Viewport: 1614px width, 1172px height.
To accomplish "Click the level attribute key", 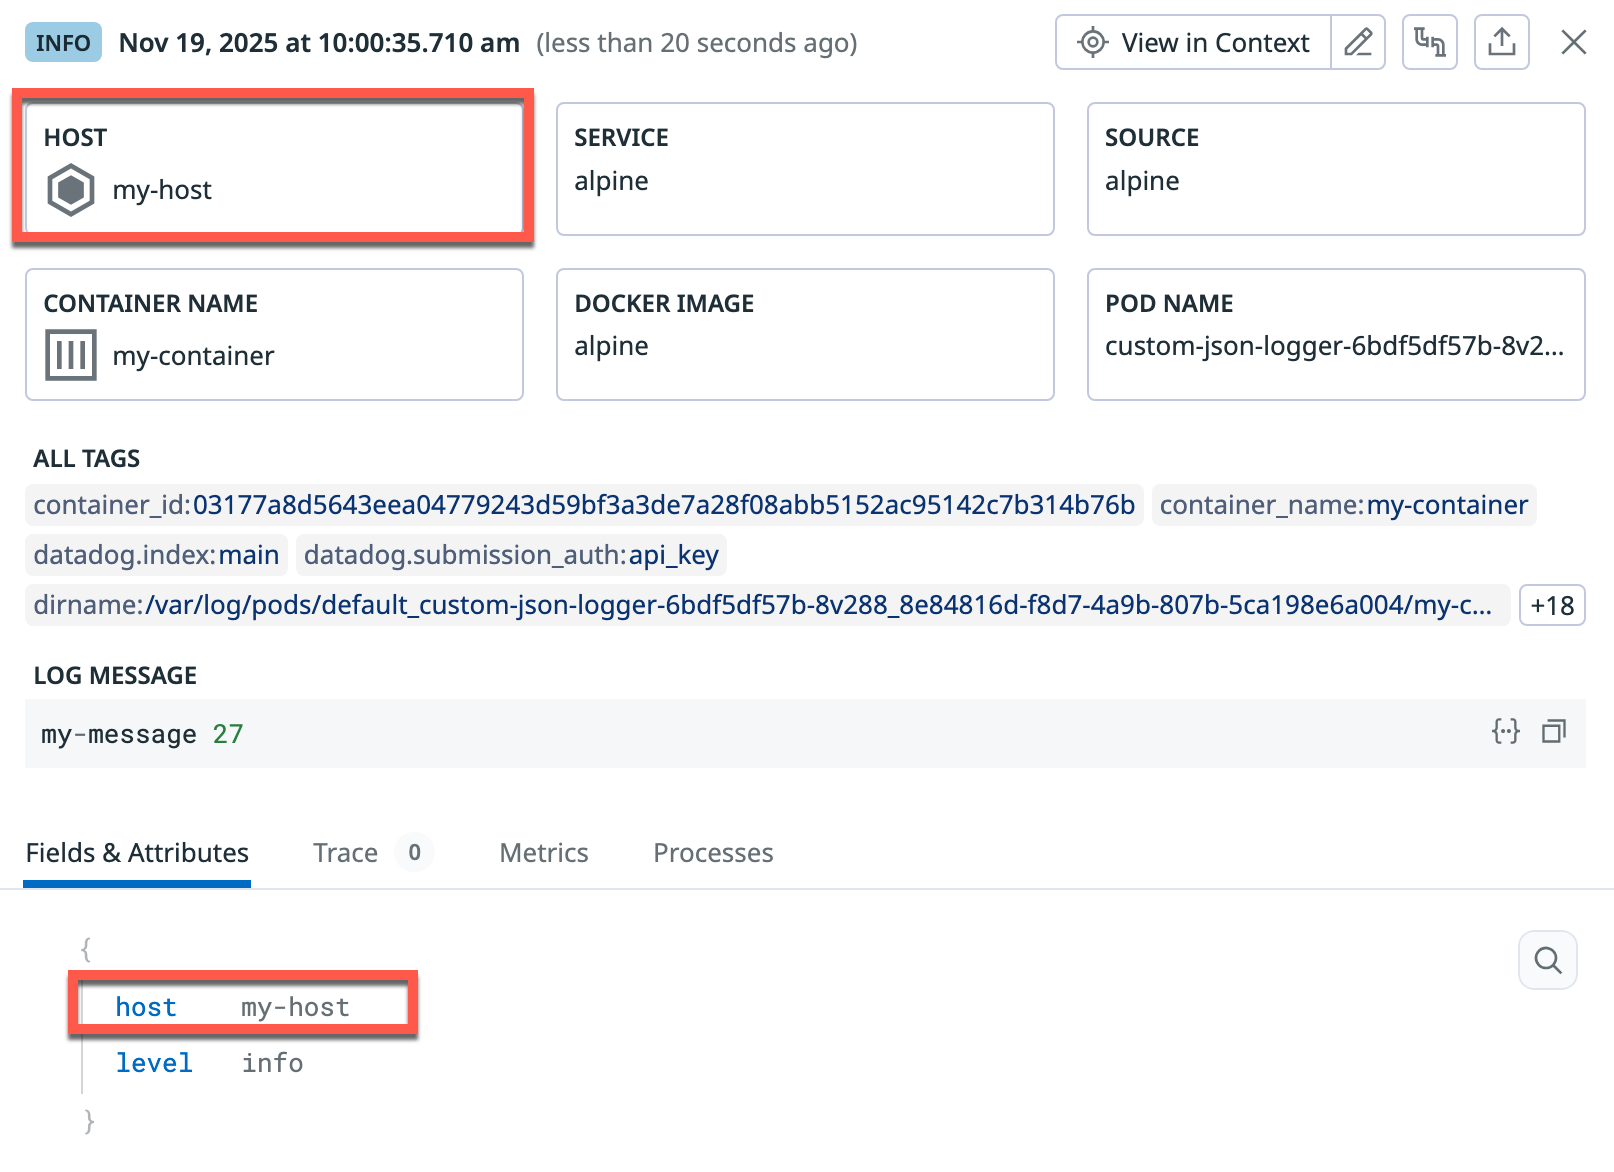I will pos(154,1063).
